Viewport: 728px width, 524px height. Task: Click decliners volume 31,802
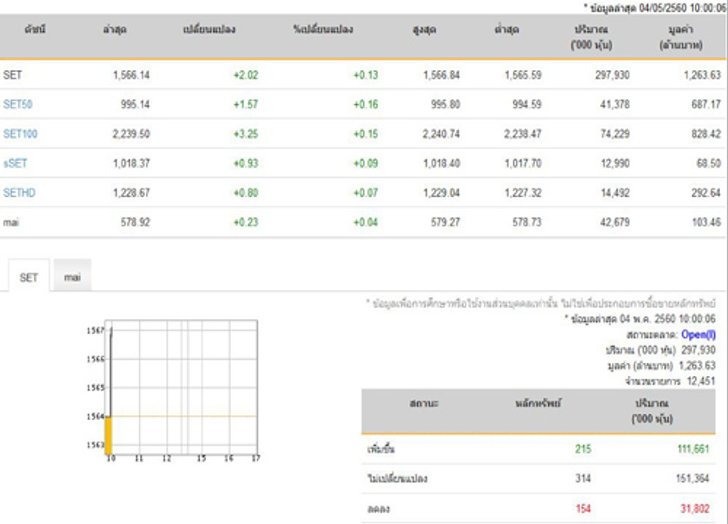695,509
